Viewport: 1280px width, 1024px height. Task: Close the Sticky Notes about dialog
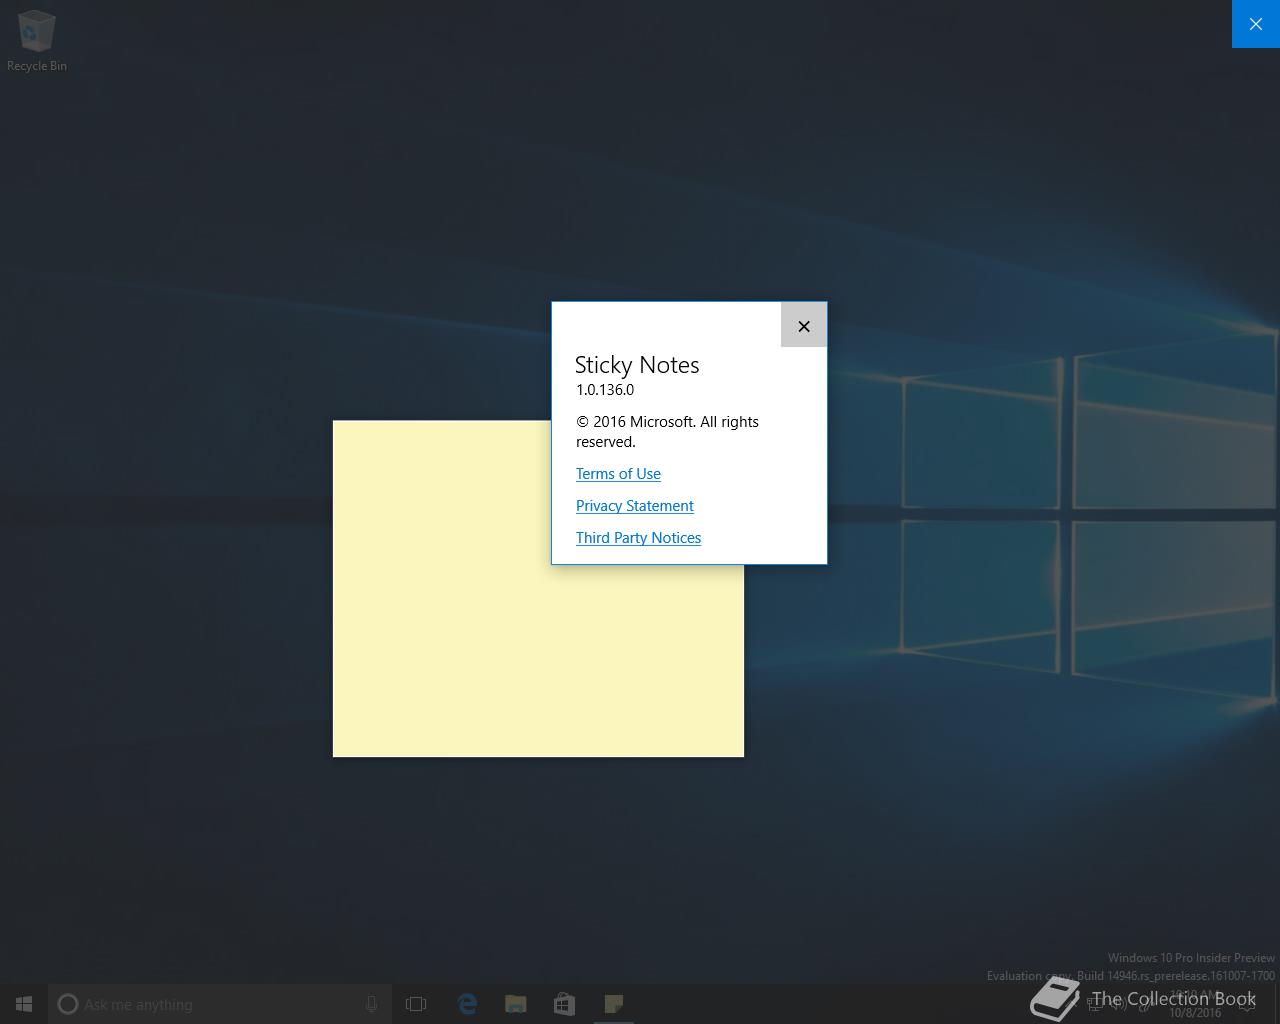click(x=803, y=325)
